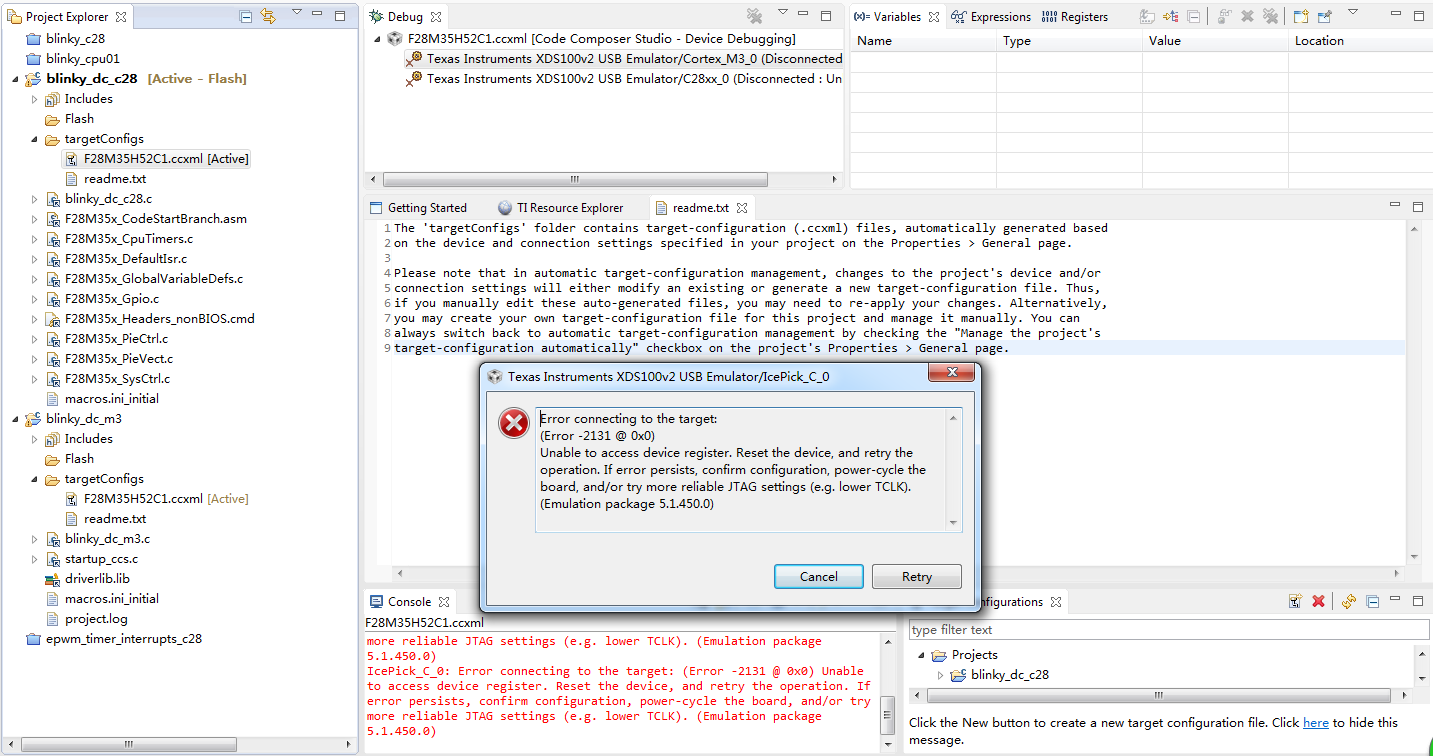
Task: Collapse all entries in Variables view
Action: (x=1193, y=16)
